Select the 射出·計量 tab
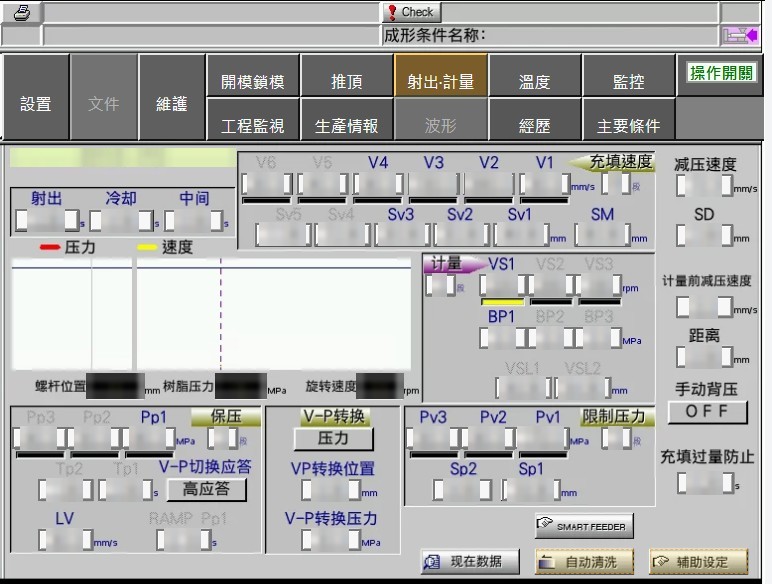The image size is (772, 584). [441, 75]
